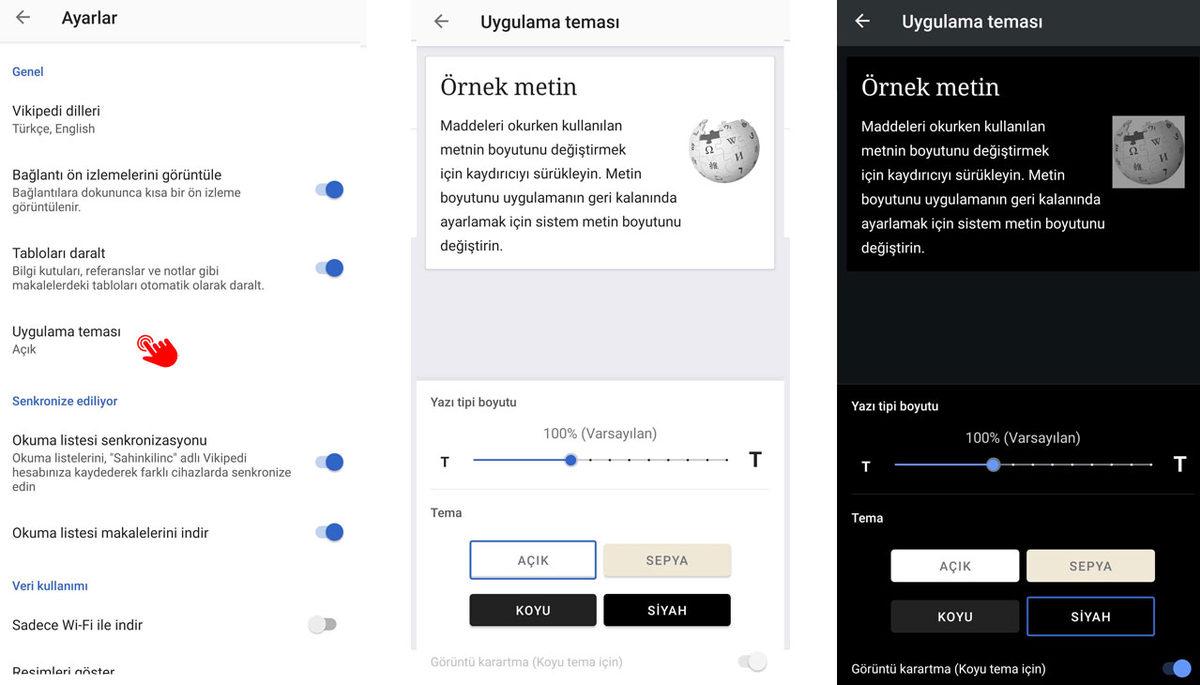This screenshot has height=685, width=1200.
Task: Click the red tap indicator on Uygulama teması
Action: point(158,349)
